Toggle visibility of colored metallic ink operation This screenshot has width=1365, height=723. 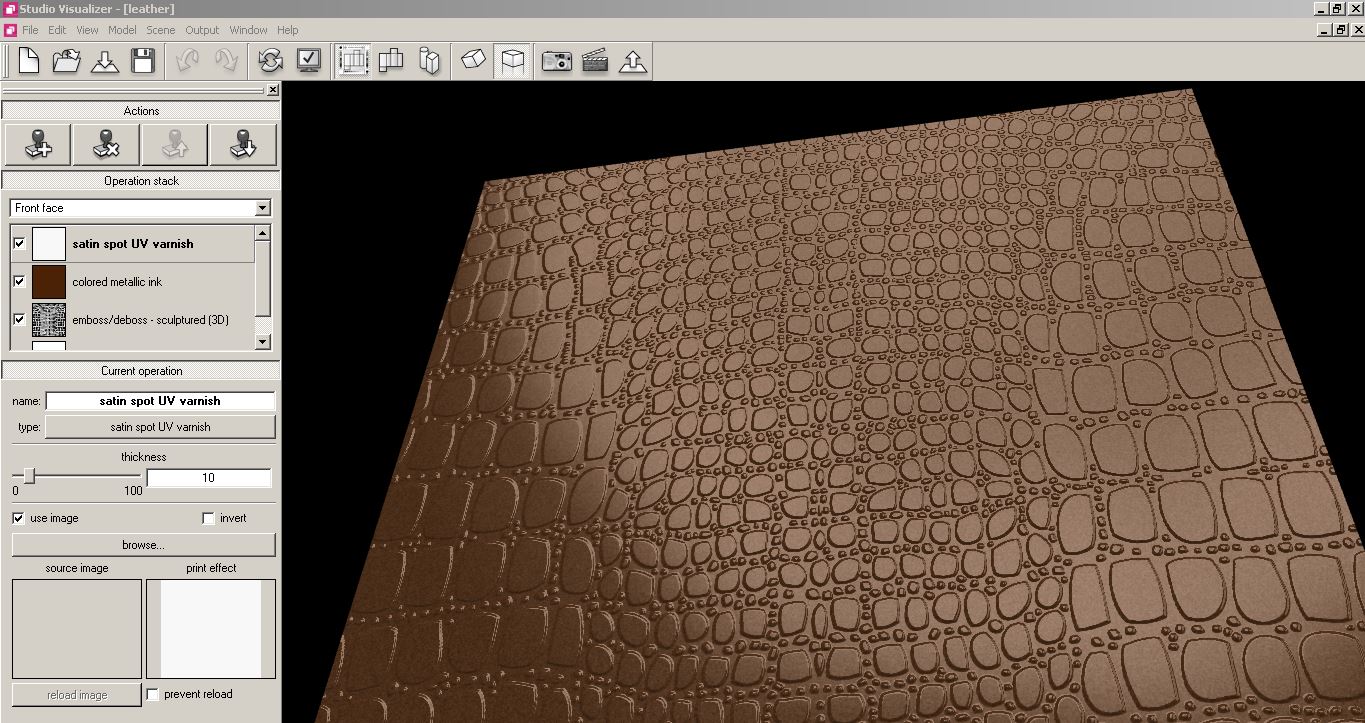click(x=19, y=281)
